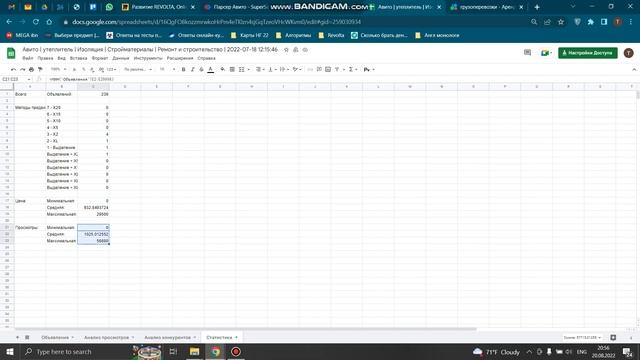Viewport: 640px width, 360px height.
Task: Select the Статистика sheet tab
Action: (x=222, y=337)
